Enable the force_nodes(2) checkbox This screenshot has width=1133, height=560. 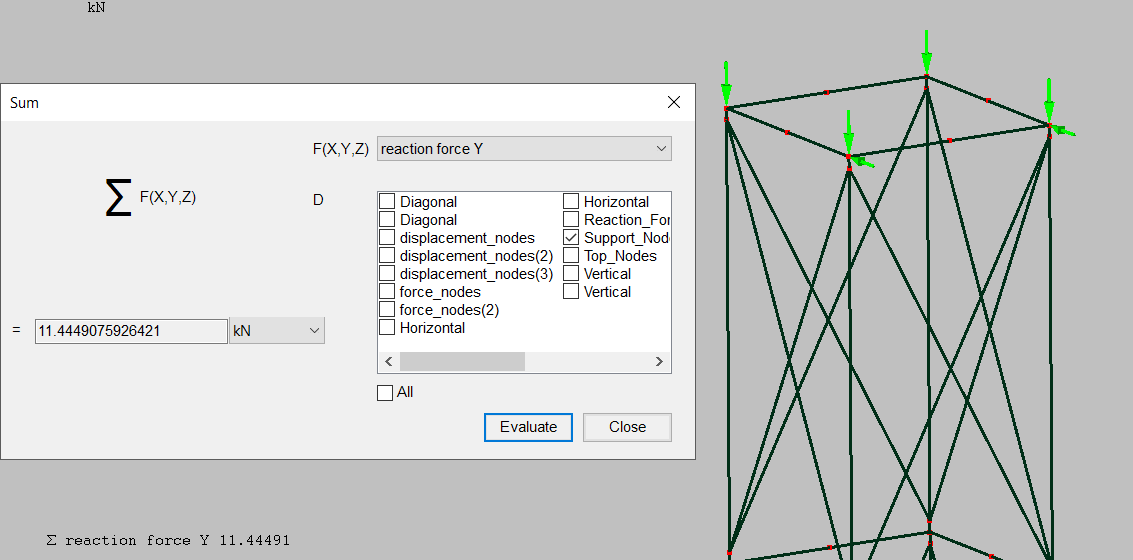coord(387,310)
